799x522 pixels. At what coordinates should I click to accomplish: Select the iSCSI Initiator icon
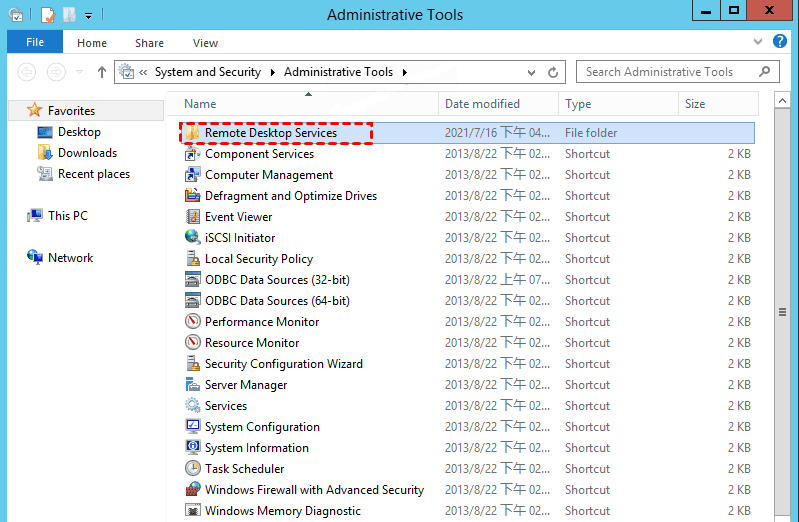(193, 238)
